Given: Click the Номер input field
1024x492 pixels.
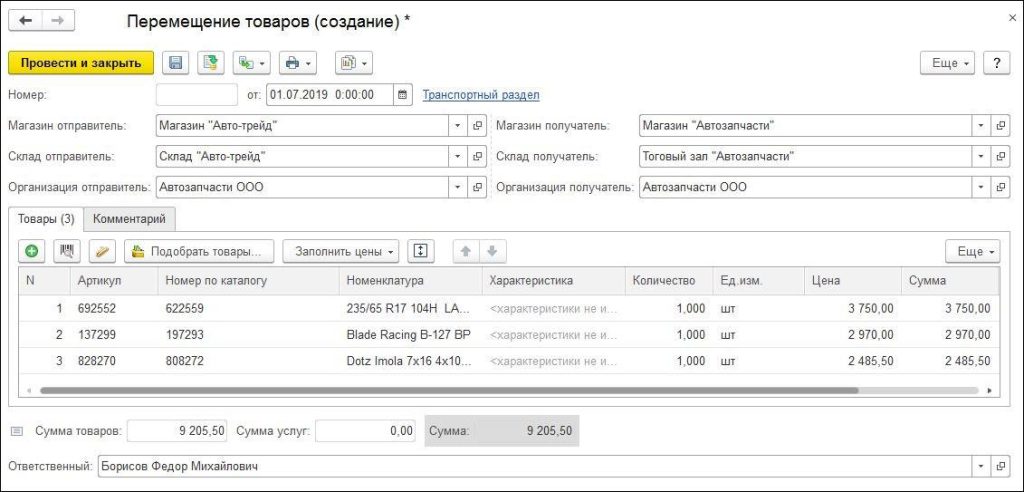Looking at the screenshot, I should tap(197, 95).
